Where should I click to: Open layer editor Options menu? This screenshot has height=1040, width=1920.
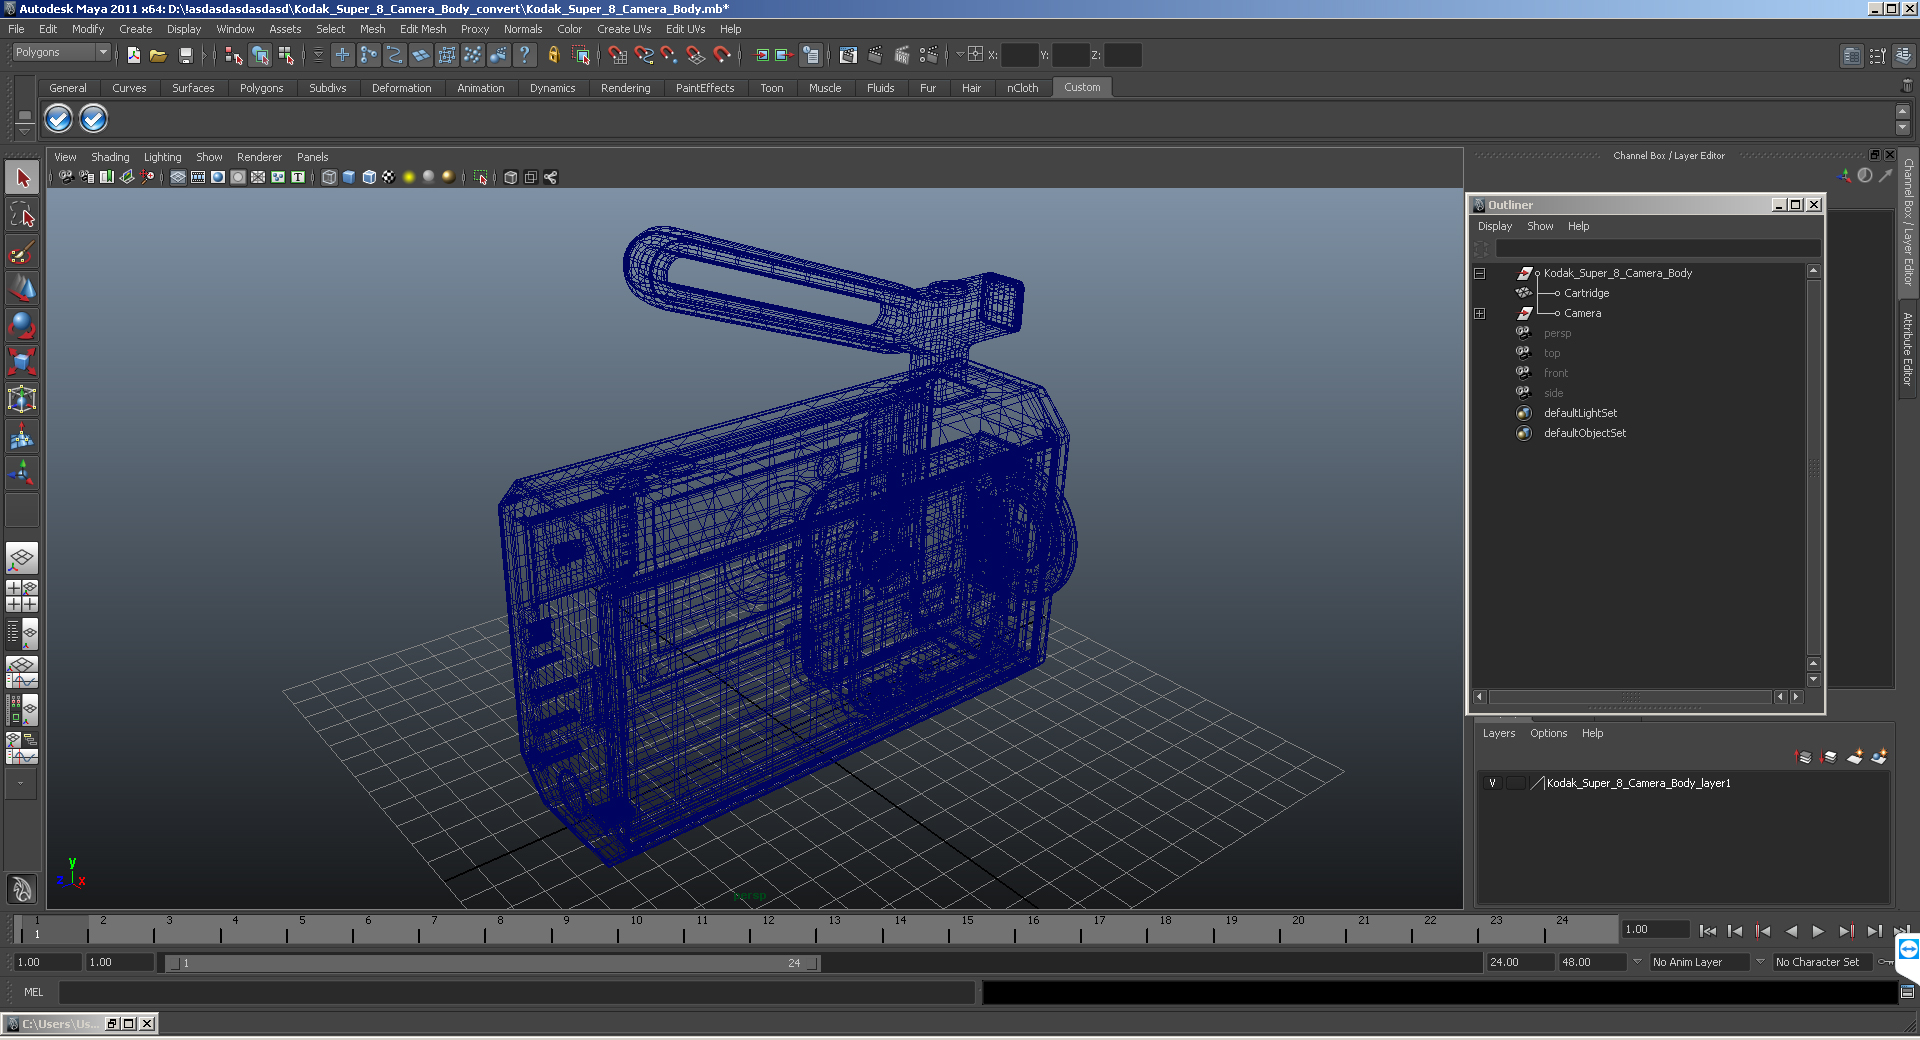1548,733
